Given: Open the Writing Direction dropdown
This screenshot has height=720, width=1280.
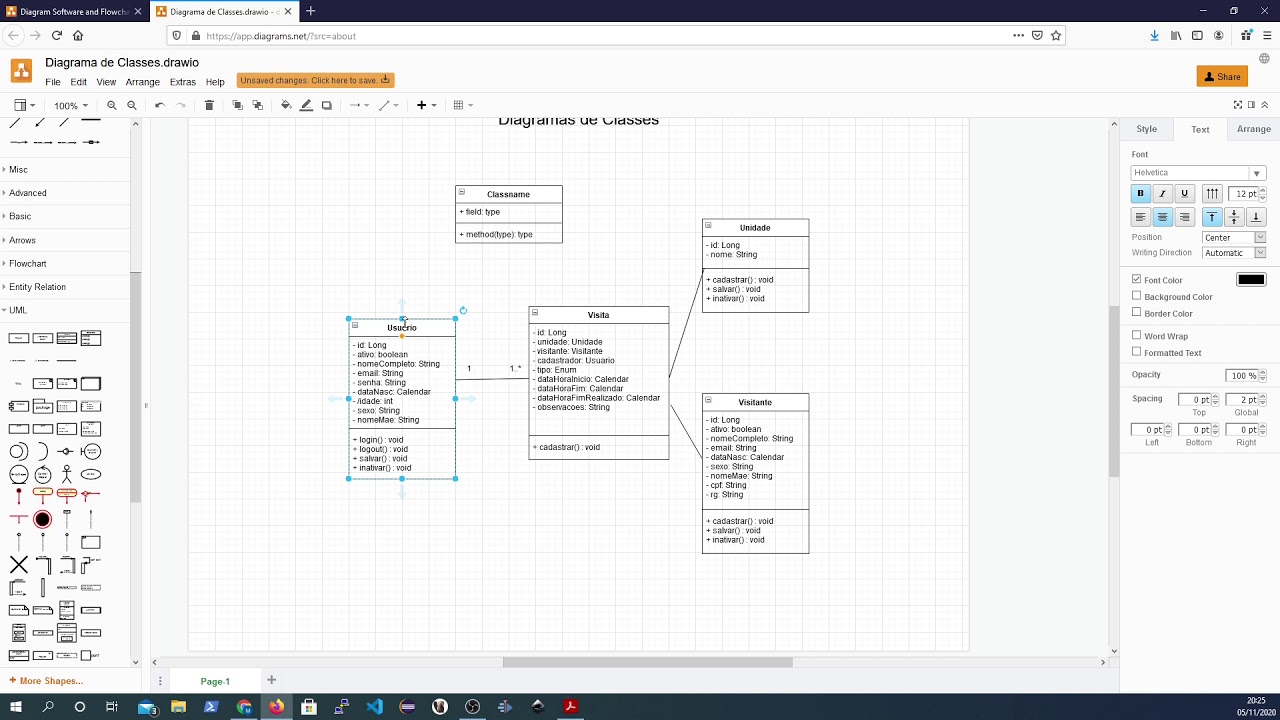Looking at the screenshot, I should (x=1234, y=253).
